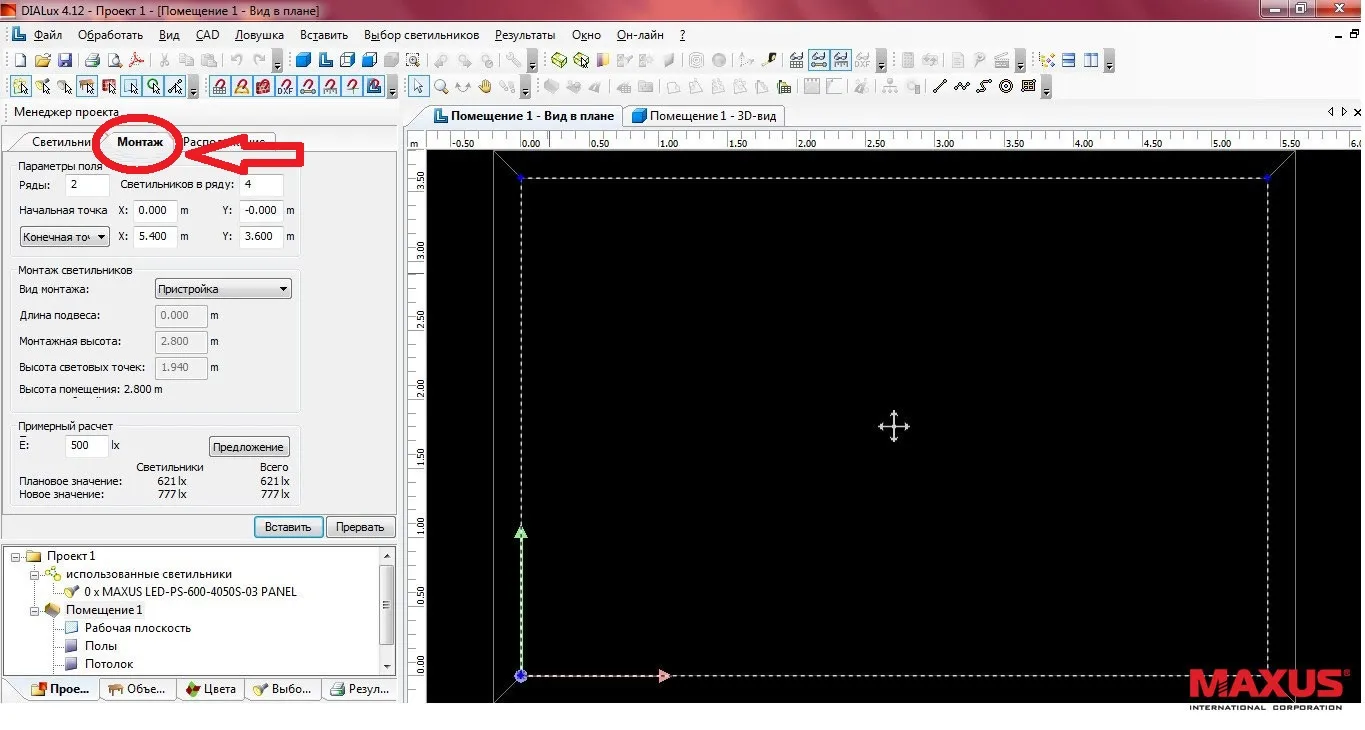Select MAXUS LED-PS-600-4050S-03 PANEL item
Image resolution: width=1365 pixels, height=730 pixels.
[190, 592]
